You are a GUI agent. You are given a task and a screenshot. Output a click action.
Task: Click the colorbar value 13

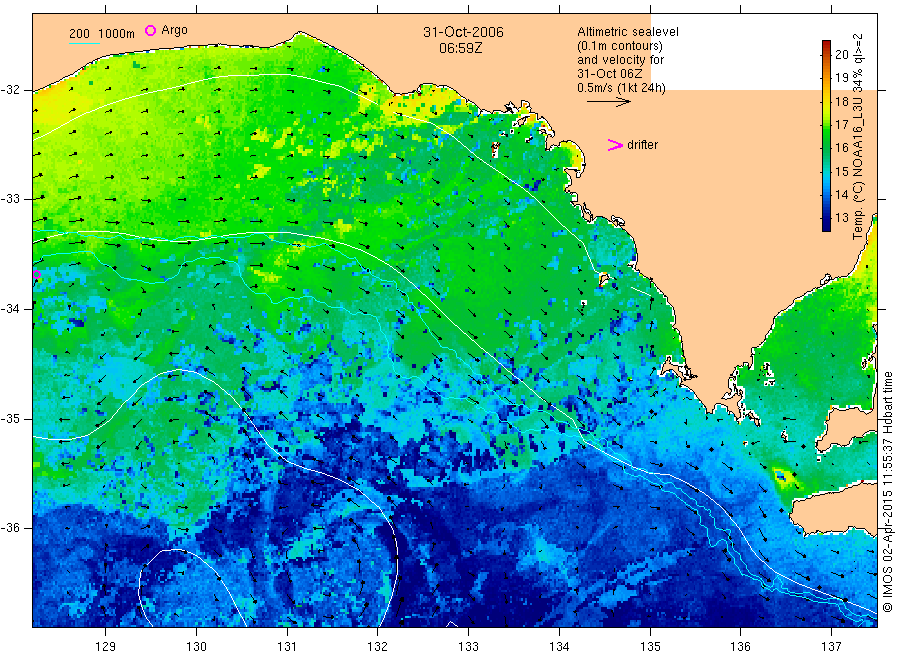coord(841,218)
